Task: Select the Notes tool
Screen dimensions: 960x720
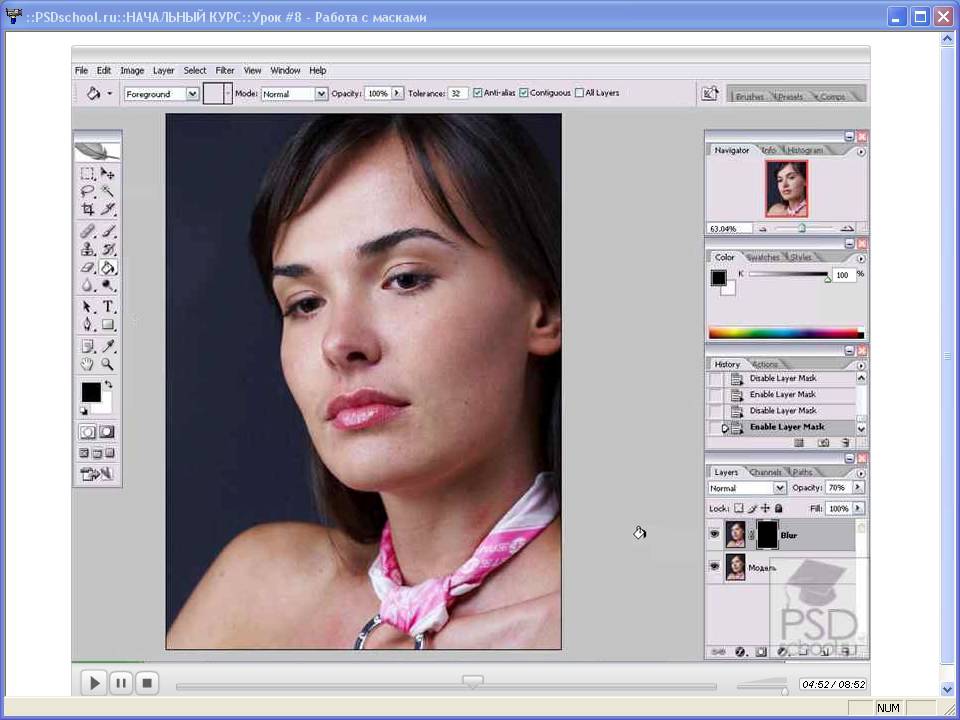Action: (88, 347)
